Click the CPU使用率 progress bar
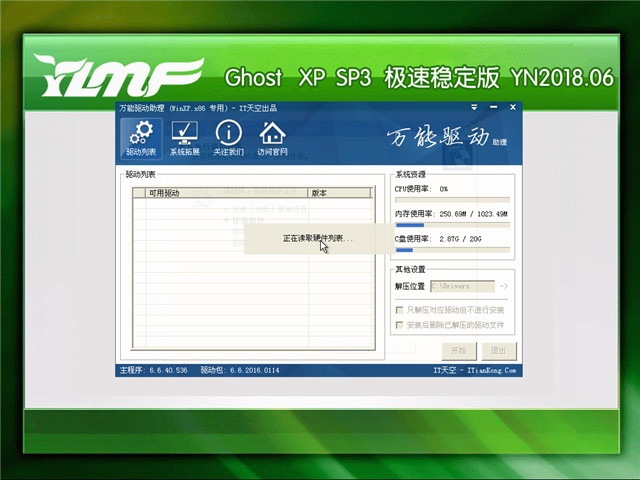Screen dimensions: 640x480 [x=452, y=200]
